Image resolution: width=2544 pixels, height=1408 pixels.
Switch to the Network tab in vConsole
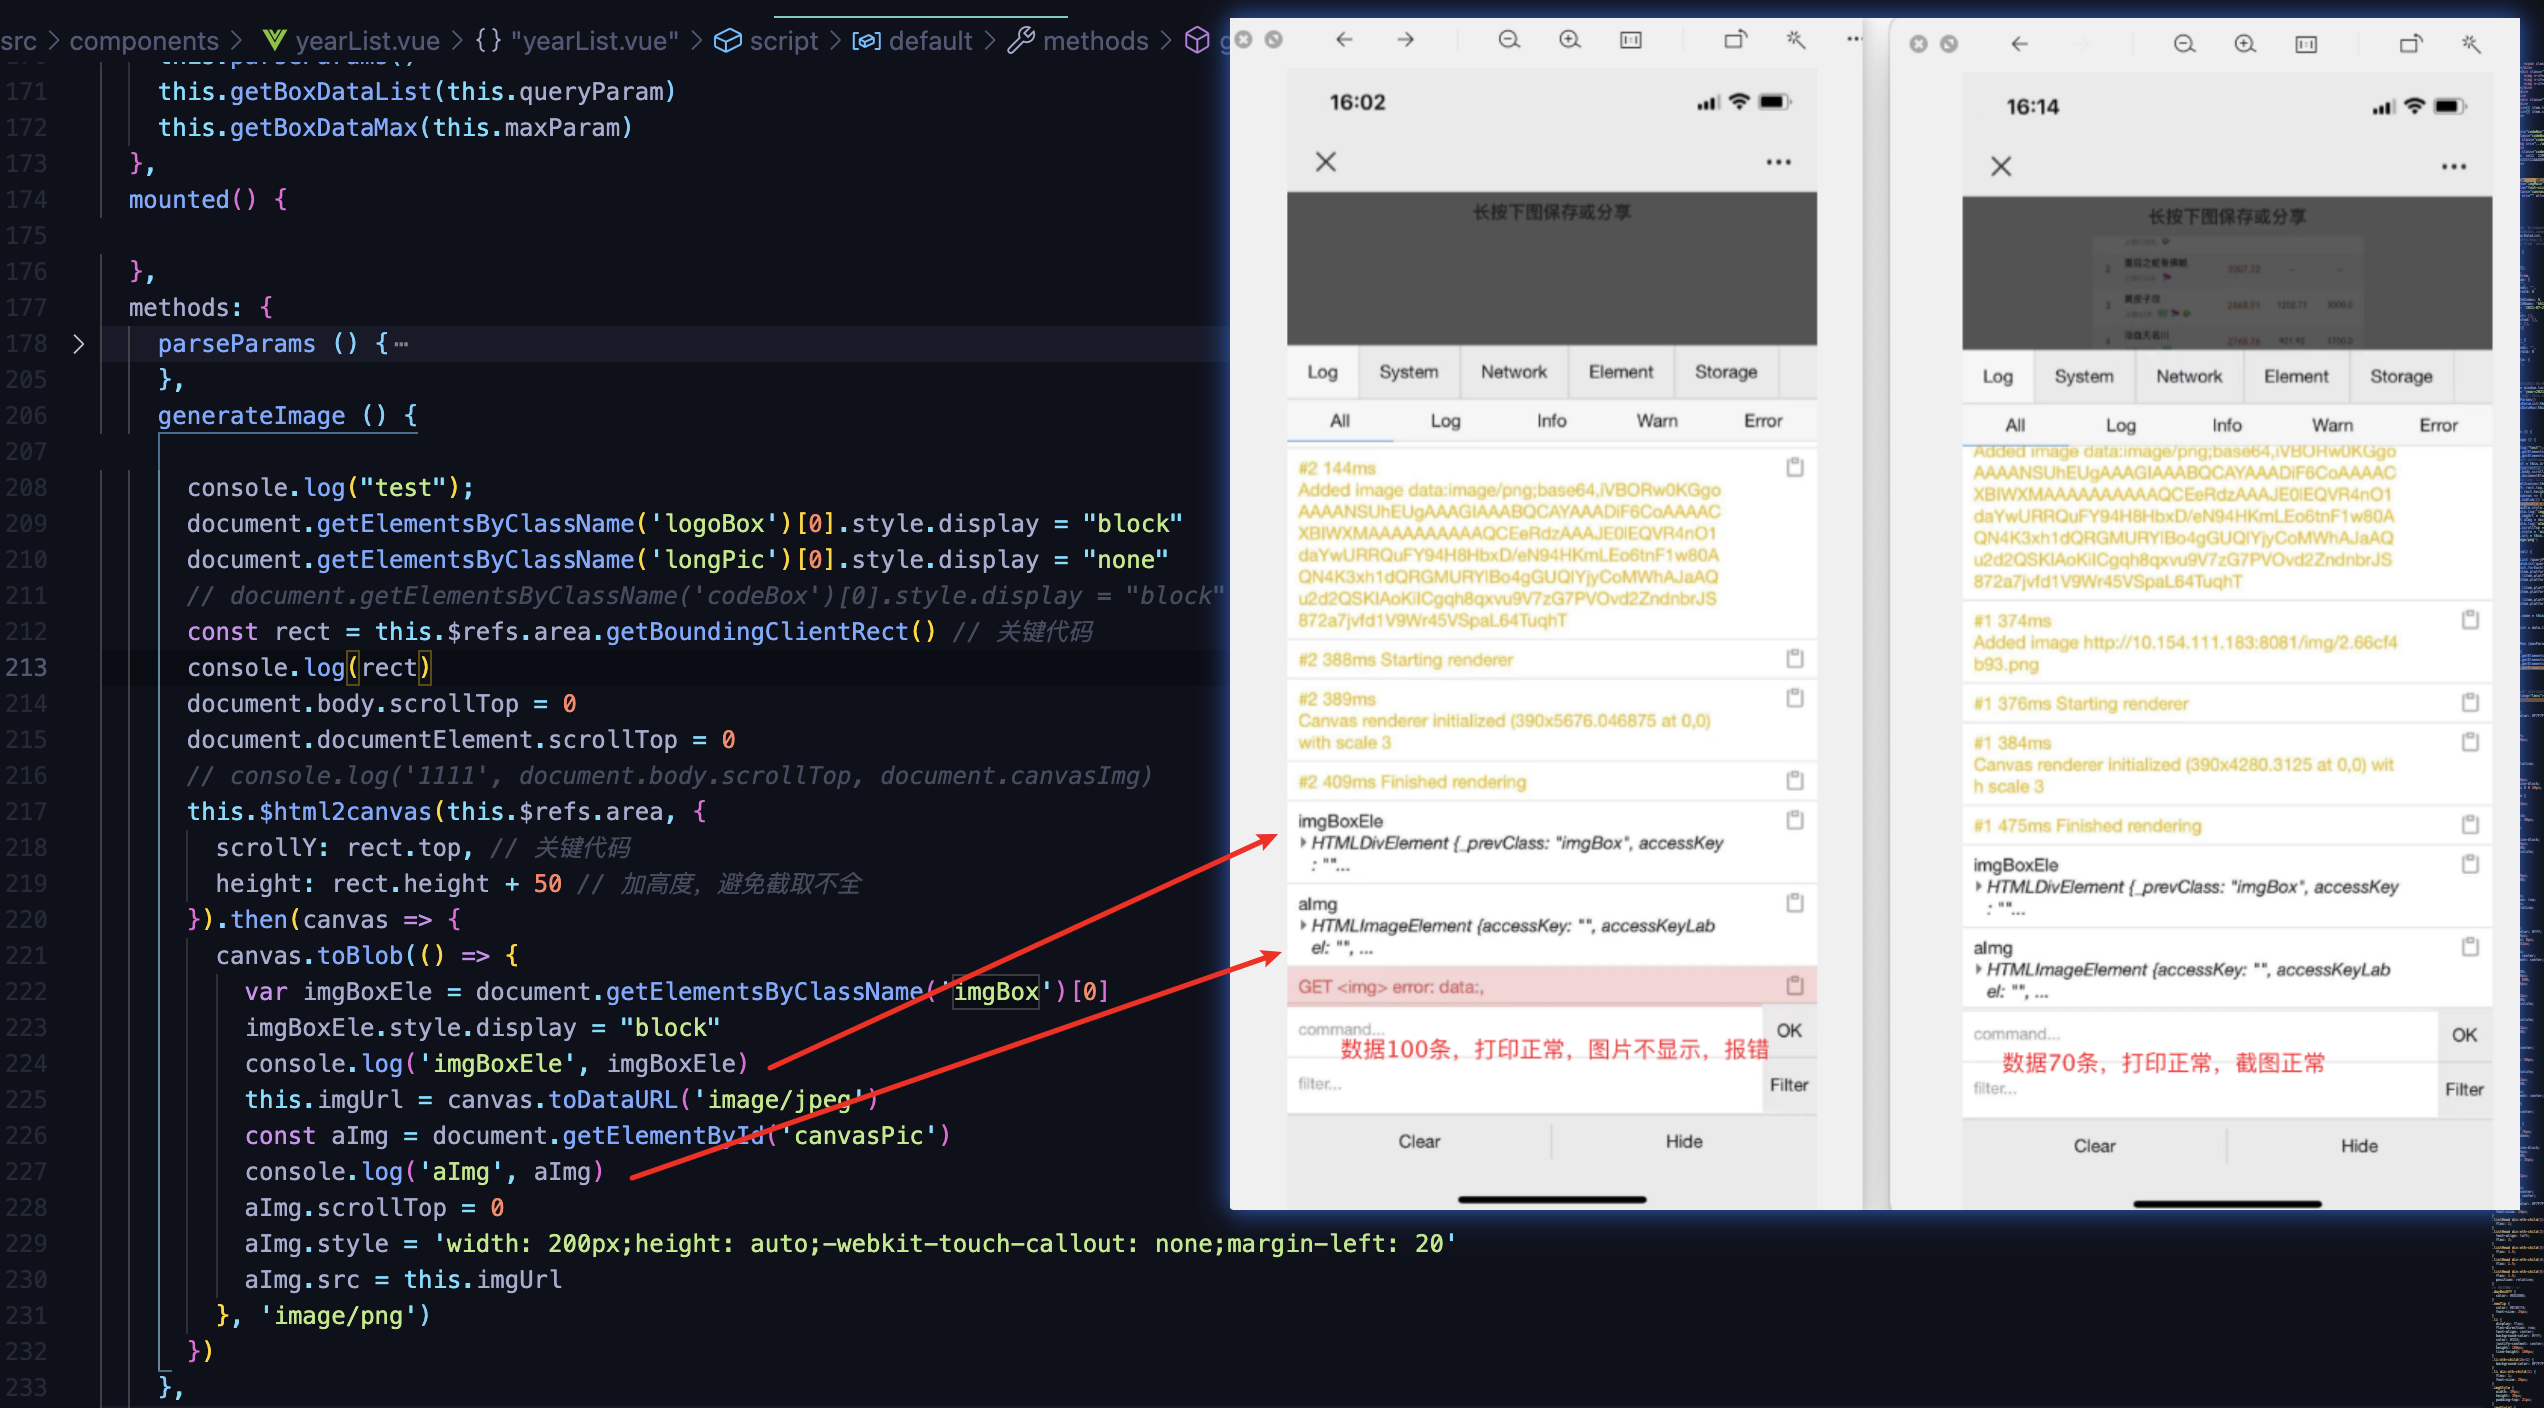pyautogui.click(x=1514, y=372)
